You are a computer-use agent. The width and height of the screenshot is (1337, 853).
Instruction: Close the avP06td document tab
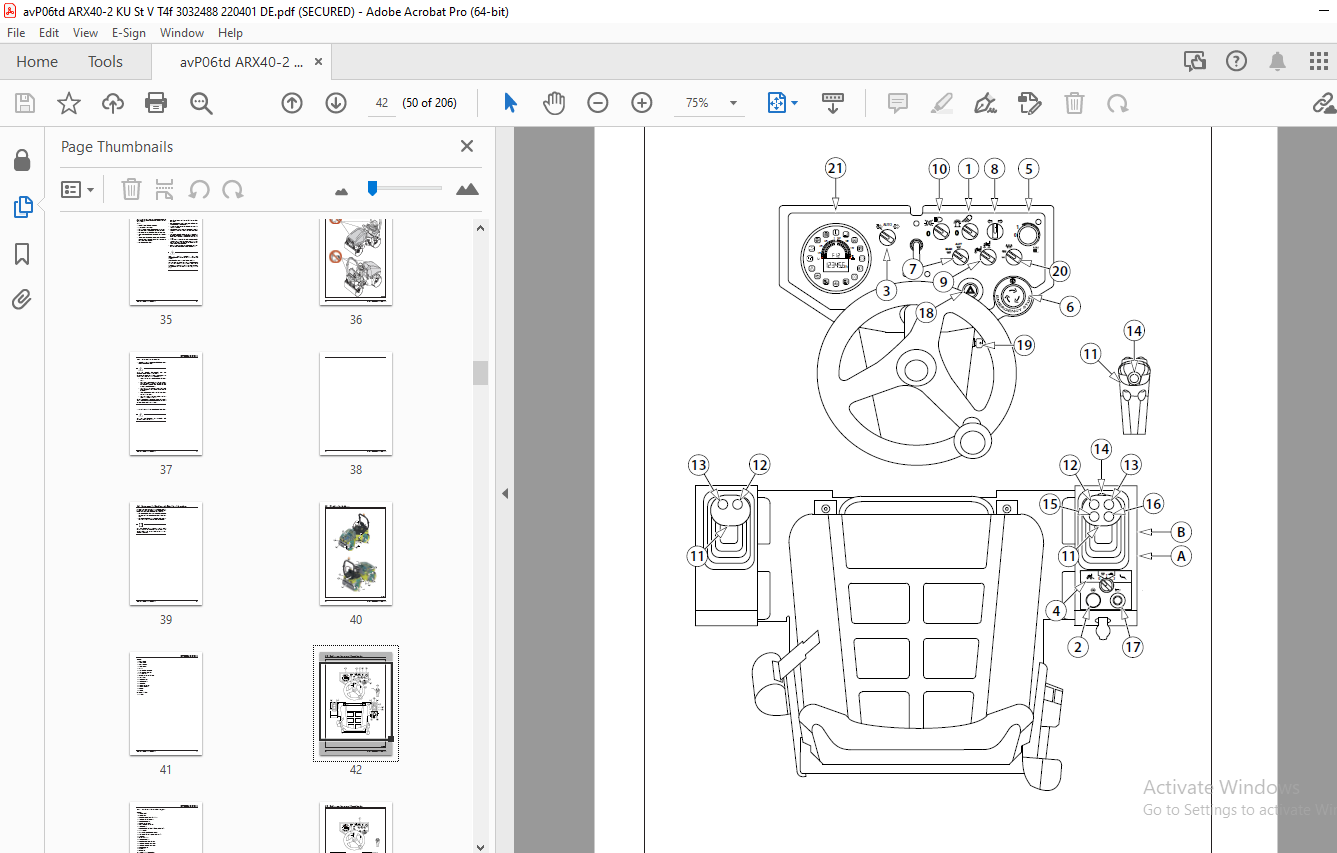319,62
